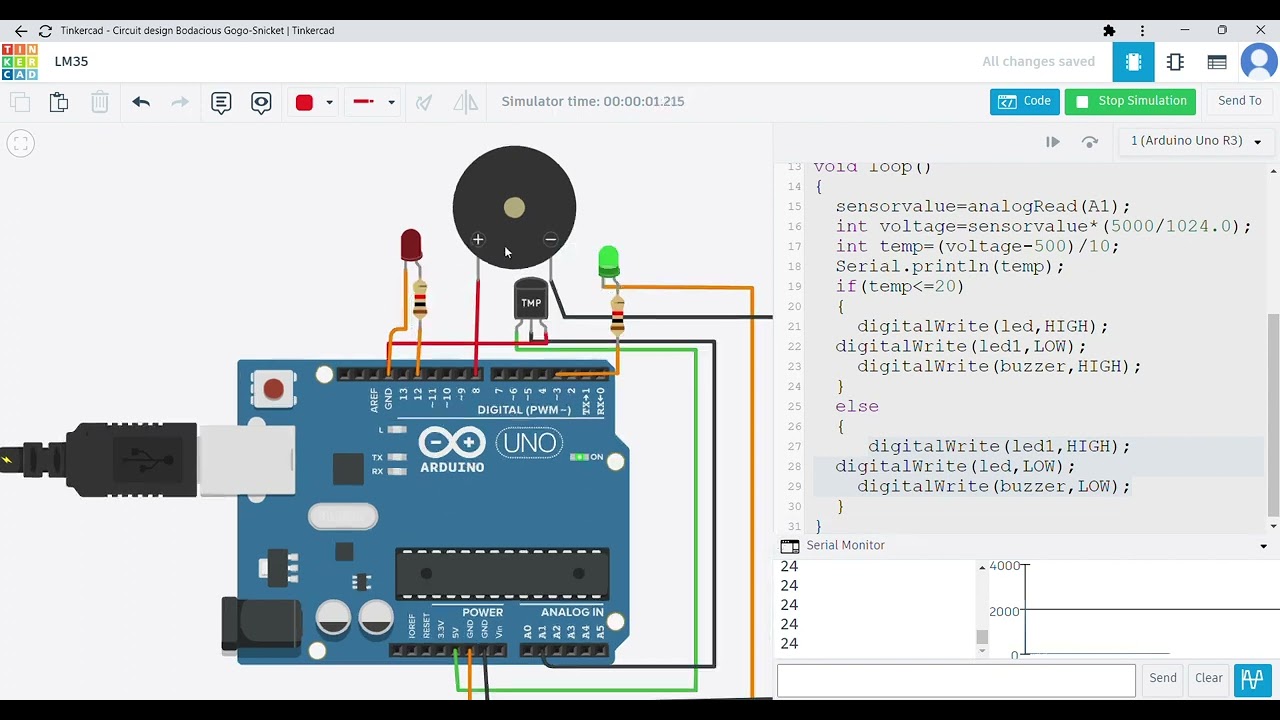Click the TMP temperature sensor

point(531,300)
